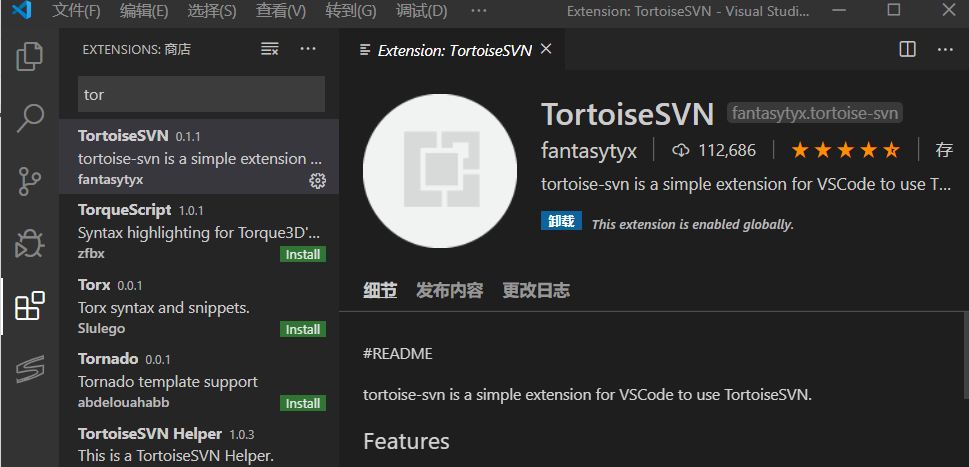Click the download count 112,686
The width and height of the screenshot is (969, 467).
pos(714,150)
